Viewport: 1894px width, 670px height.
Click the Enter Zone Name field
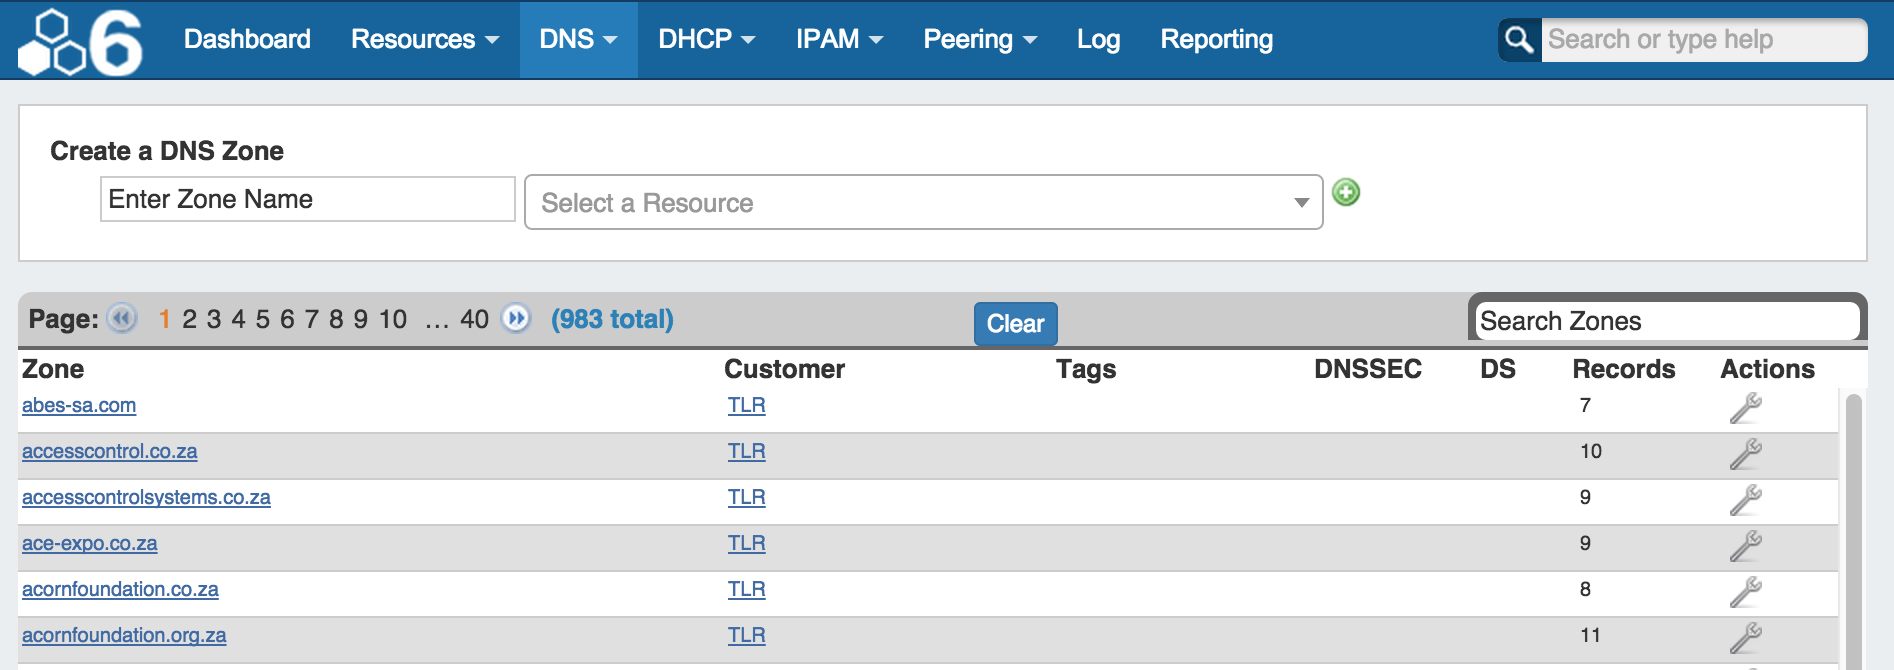point(307,200)
